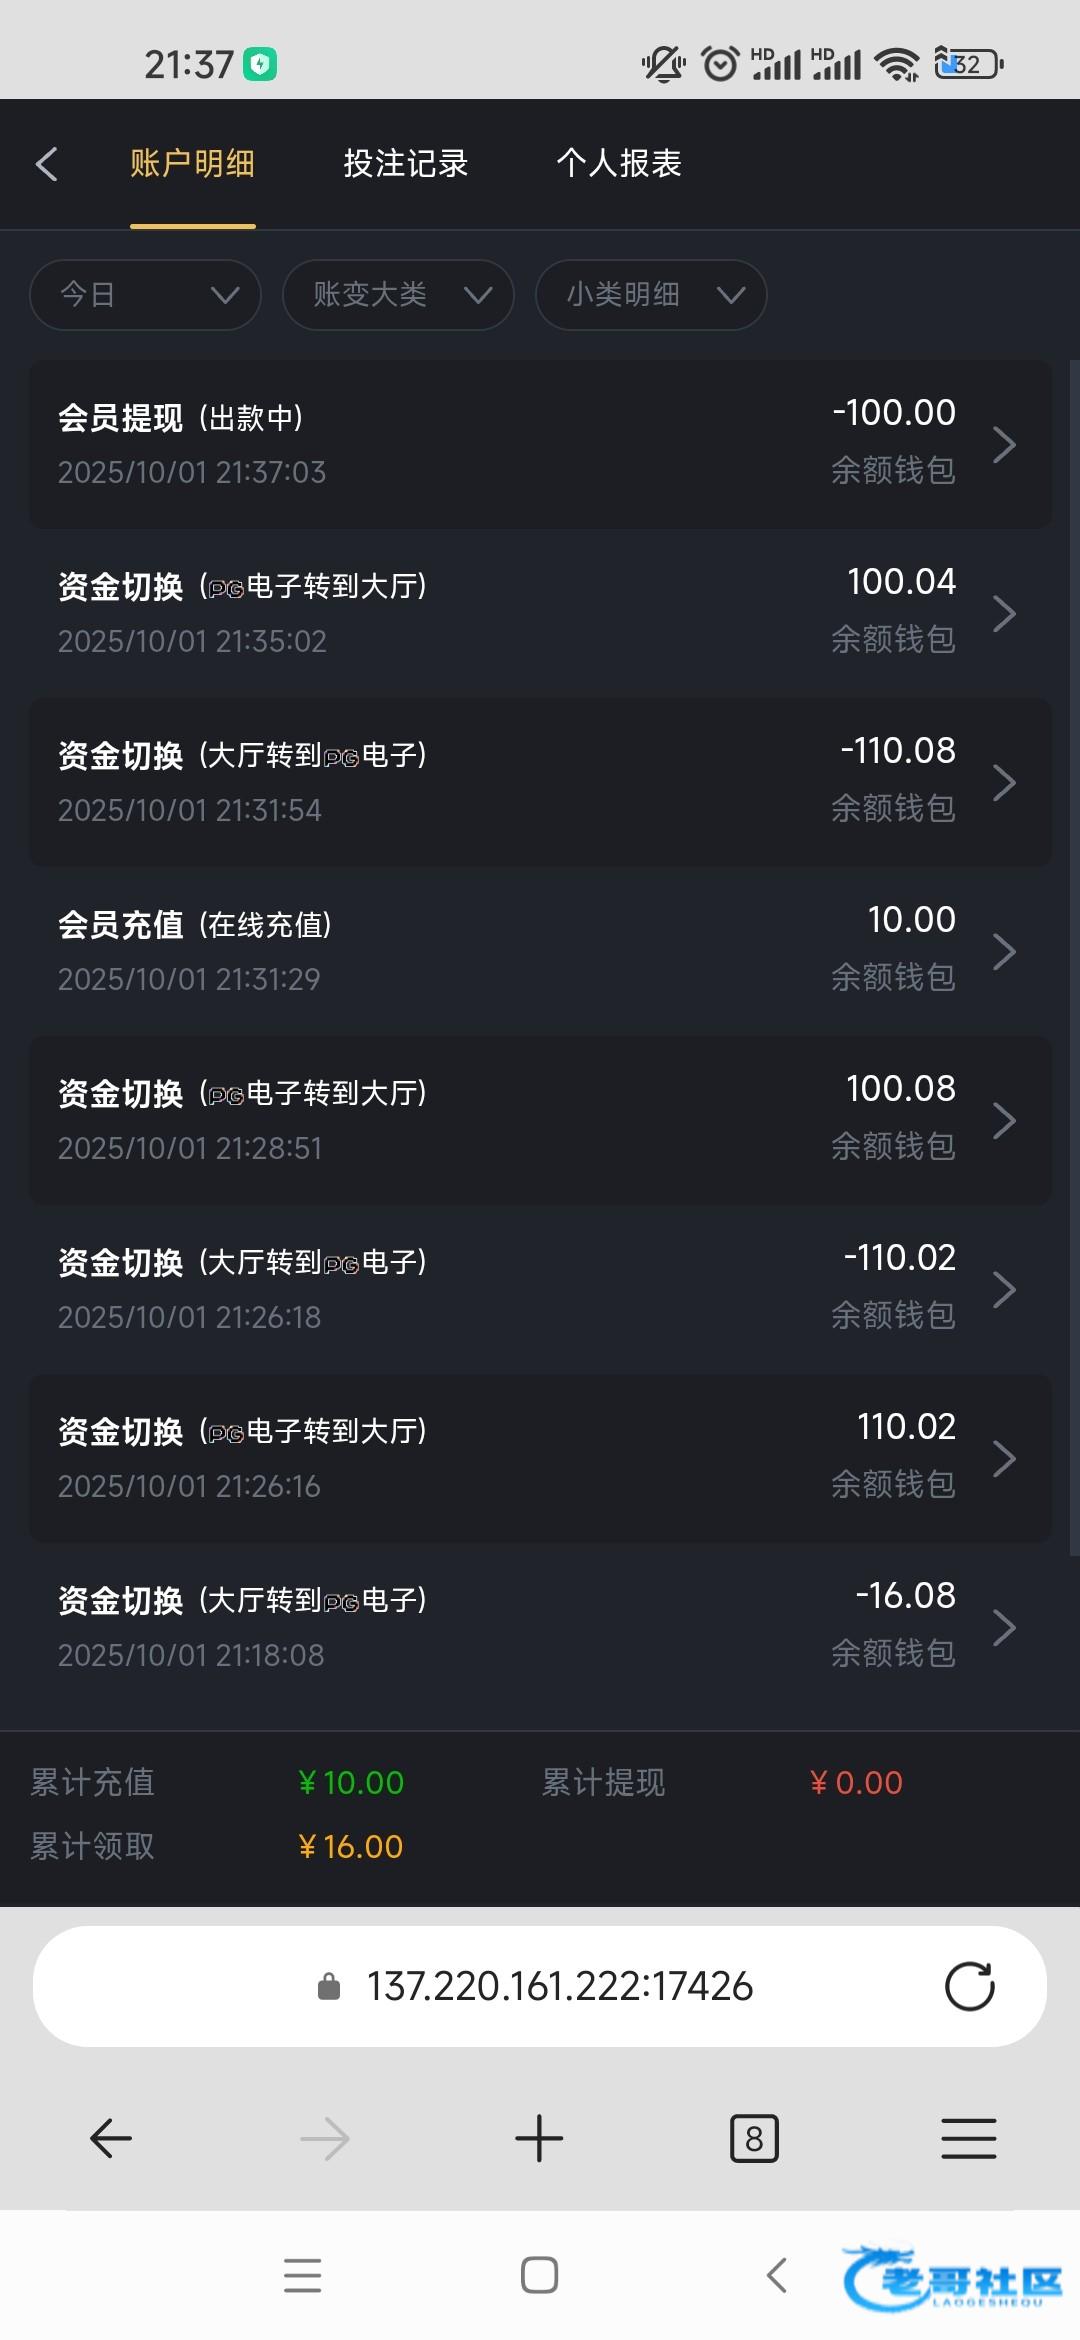Switch to the 投注记录 tab
The image size is (1080, 2340).
[x=406, y=164]
